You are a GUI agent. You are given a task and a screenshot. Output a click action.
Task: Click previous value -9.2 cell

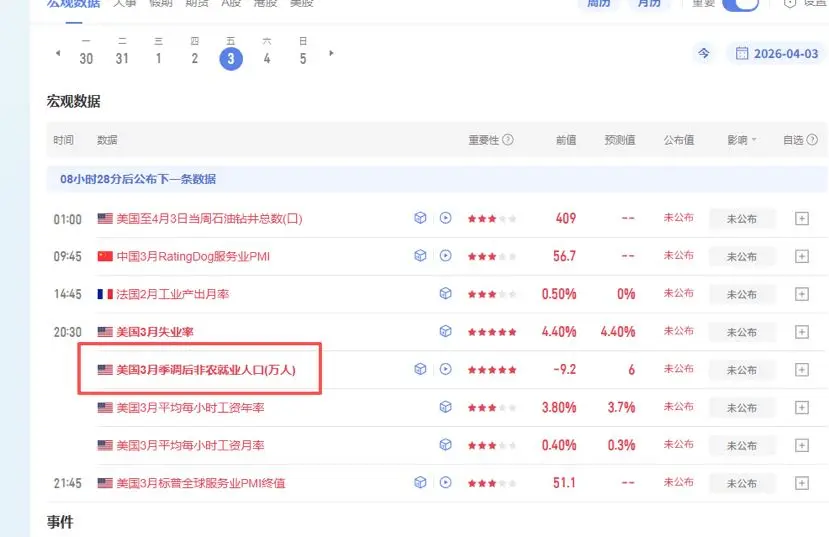[564, 369]
